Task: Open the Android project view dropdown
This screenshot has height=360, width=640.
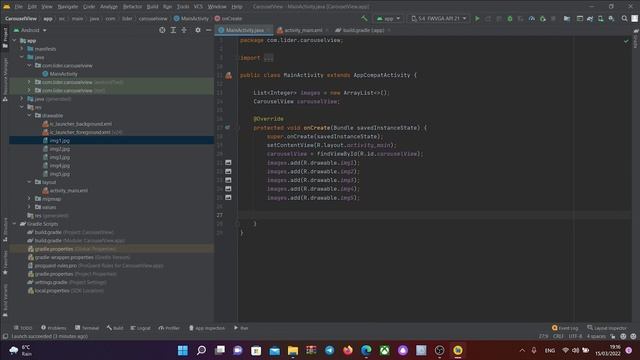Action: [x=30, y=30]
